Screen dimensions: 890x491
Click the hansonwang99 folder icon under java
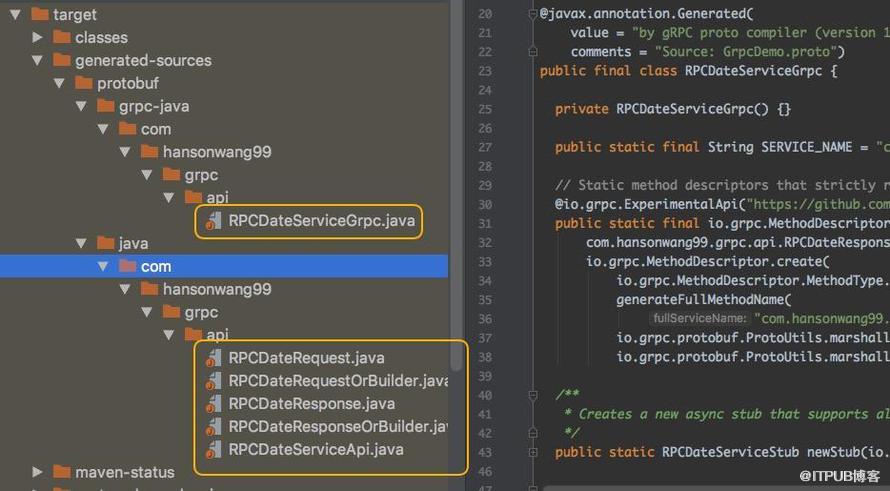pyautogui.click(x=149, y=289)
